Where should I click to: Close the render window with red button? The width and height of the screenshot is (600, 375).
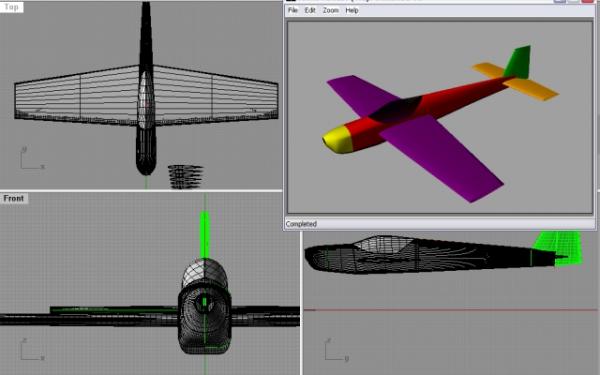click(588, 1)
